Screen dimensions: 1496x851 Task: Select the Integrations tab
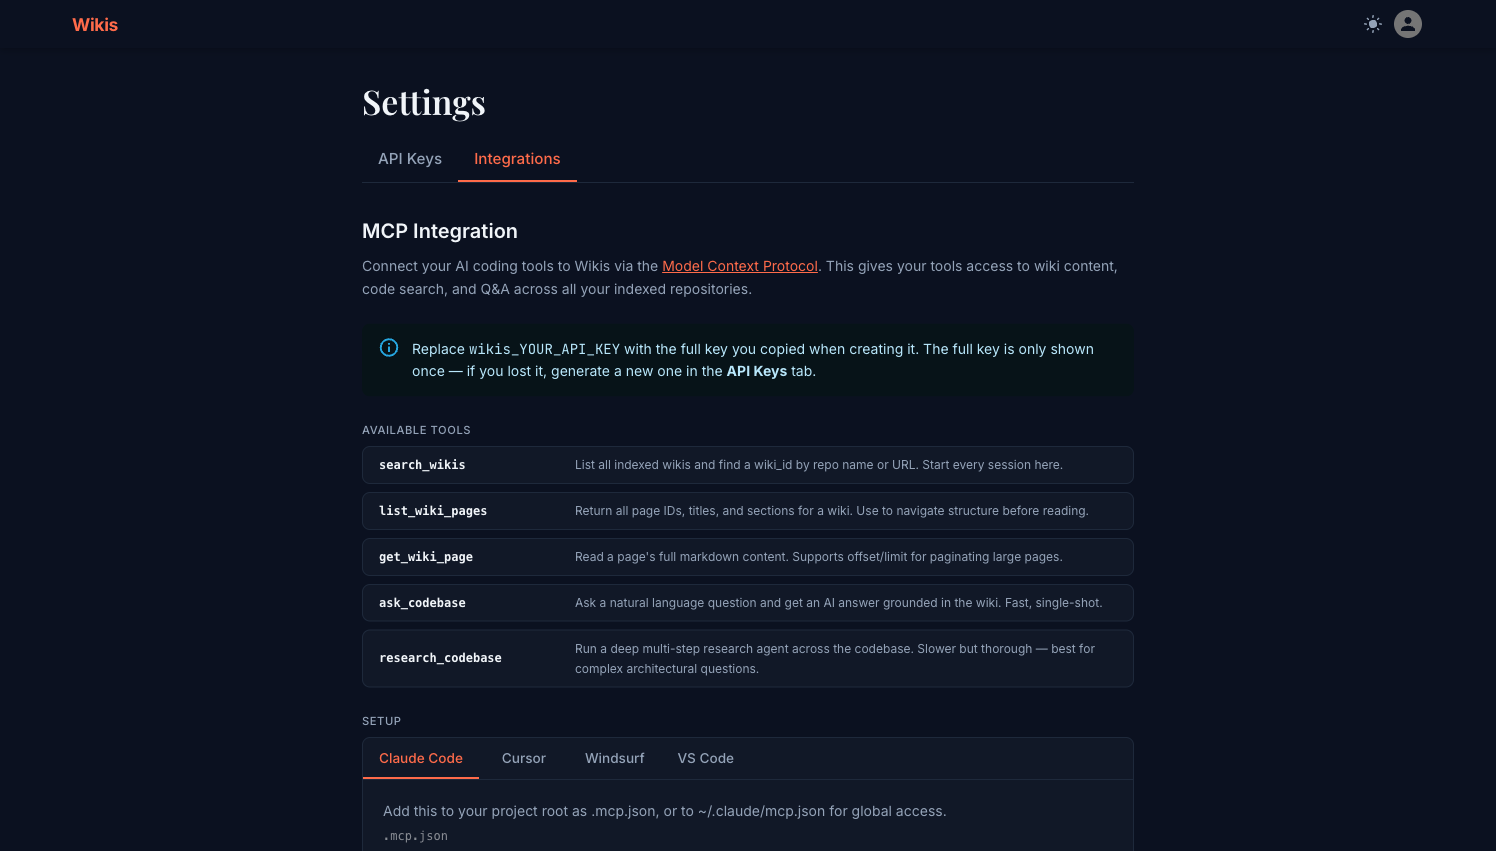point(517,159)
